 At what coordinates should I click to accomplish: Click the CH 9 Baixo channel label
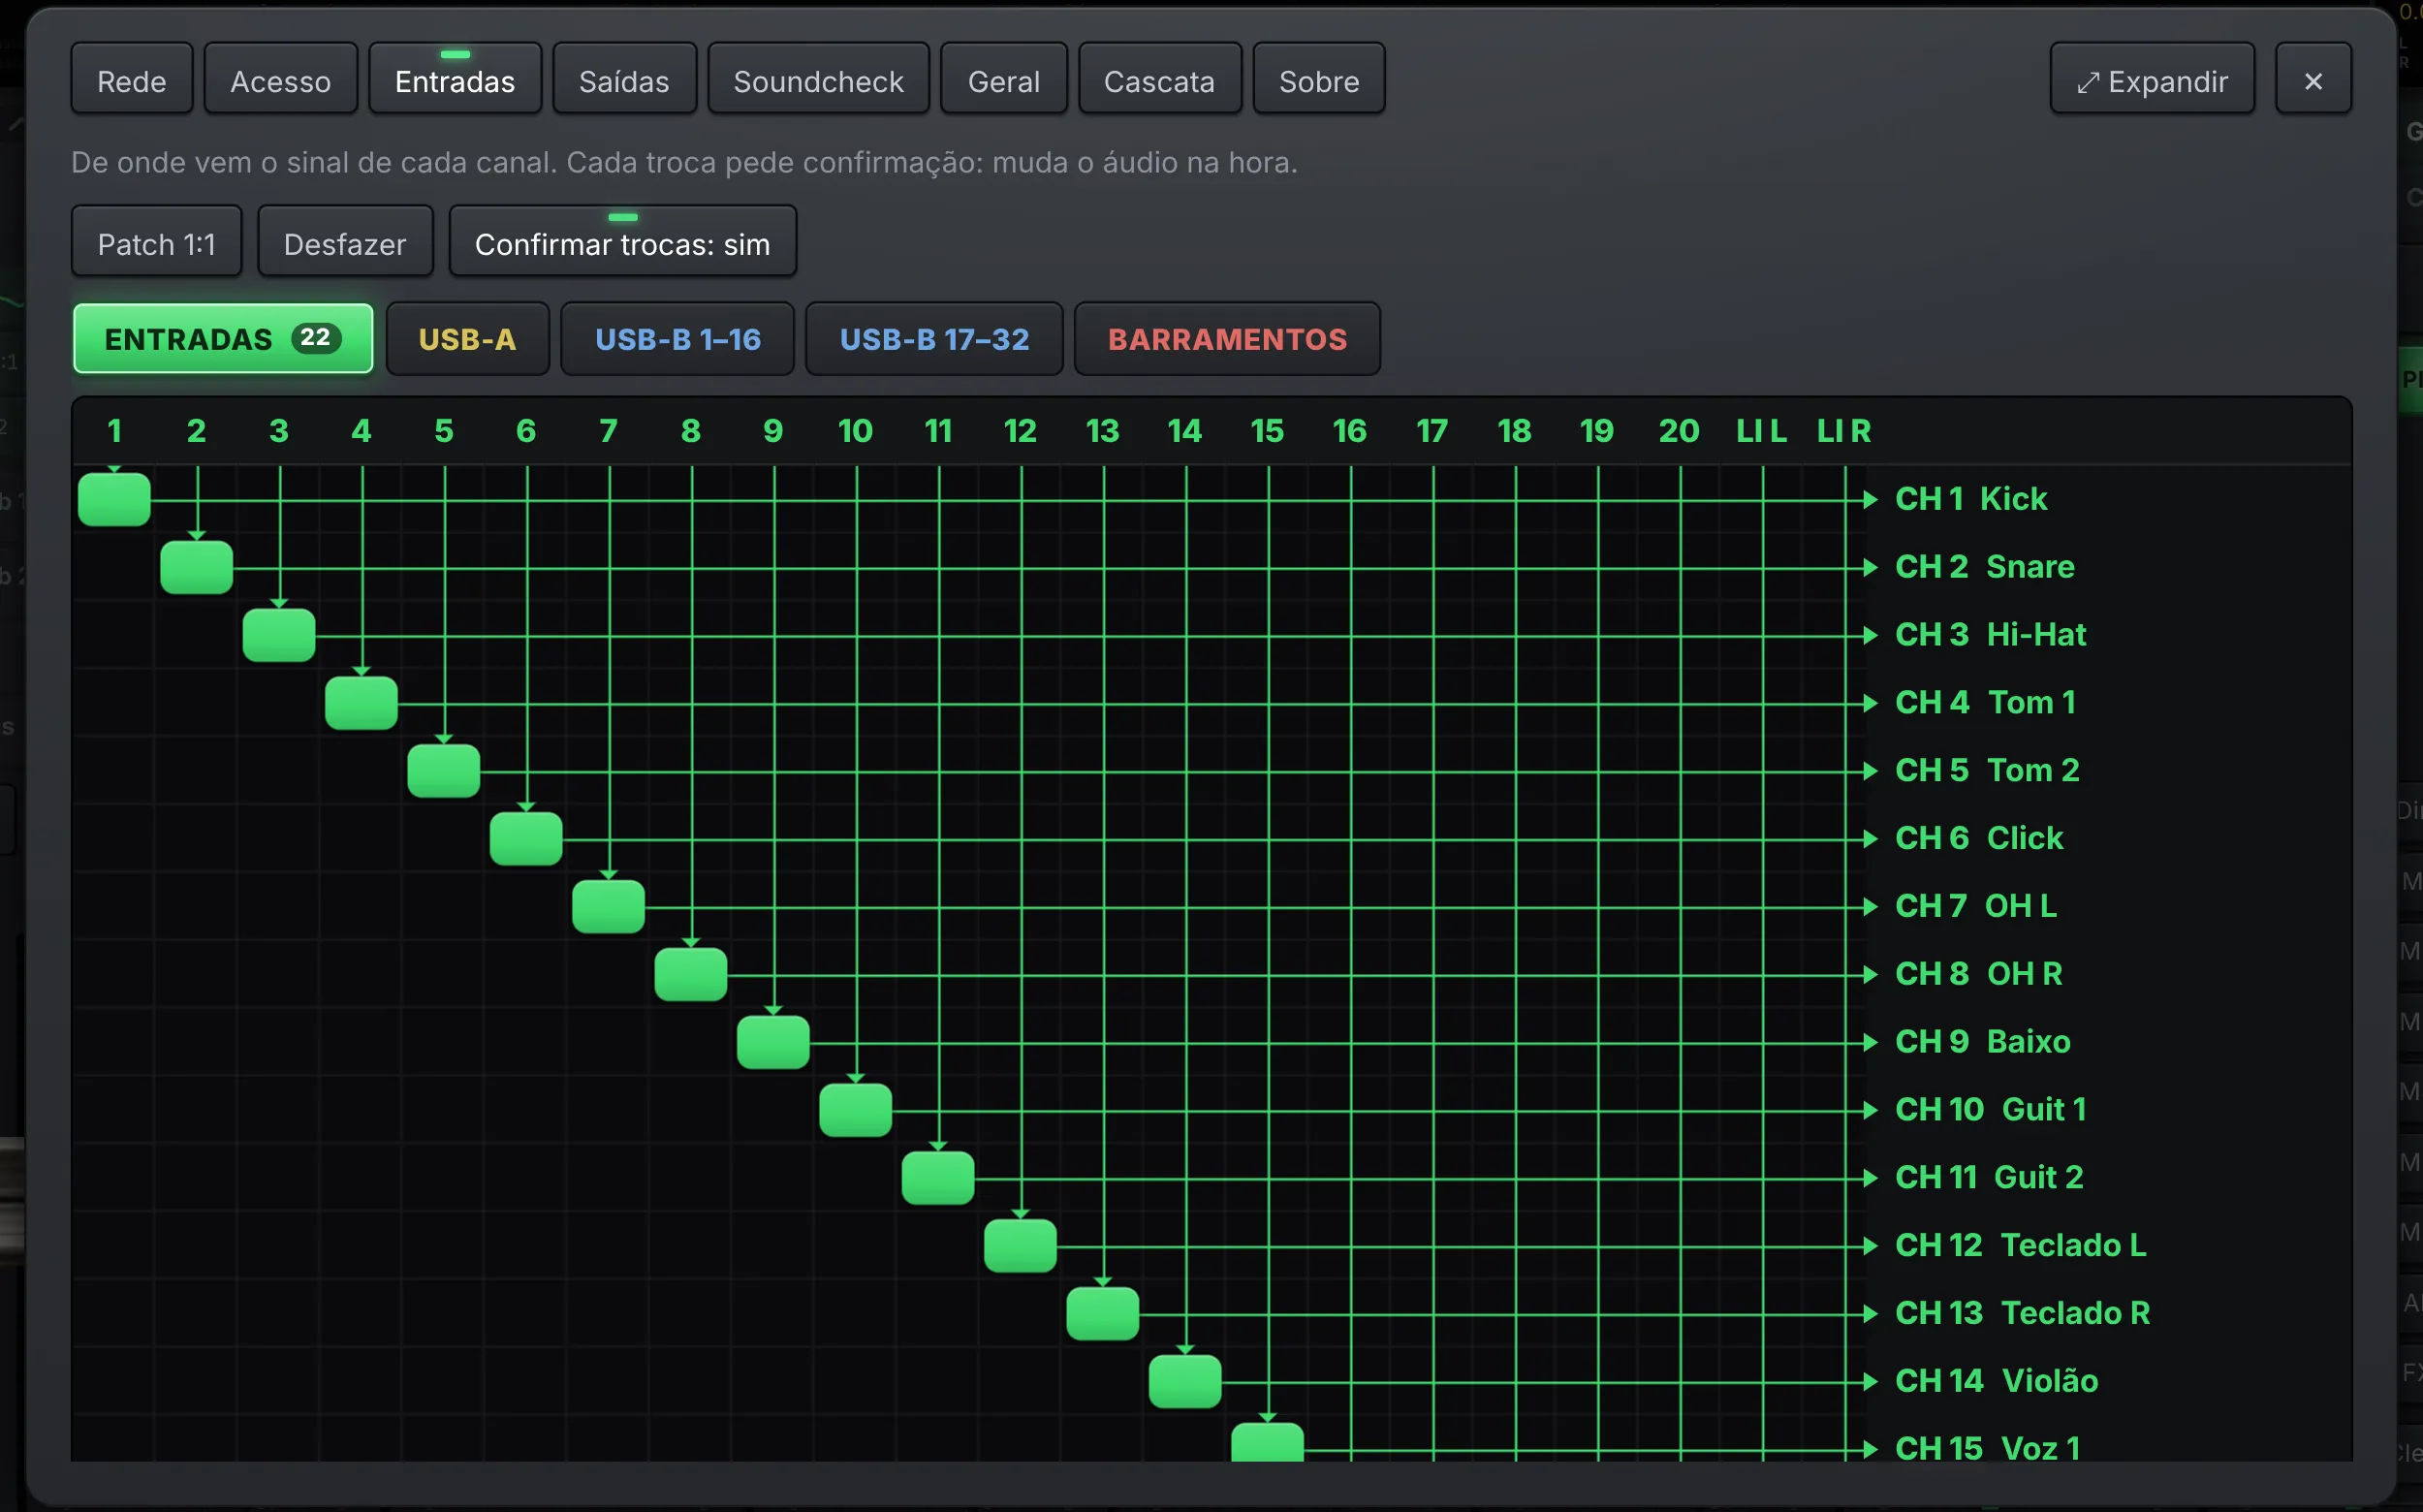[1982, 1042]
